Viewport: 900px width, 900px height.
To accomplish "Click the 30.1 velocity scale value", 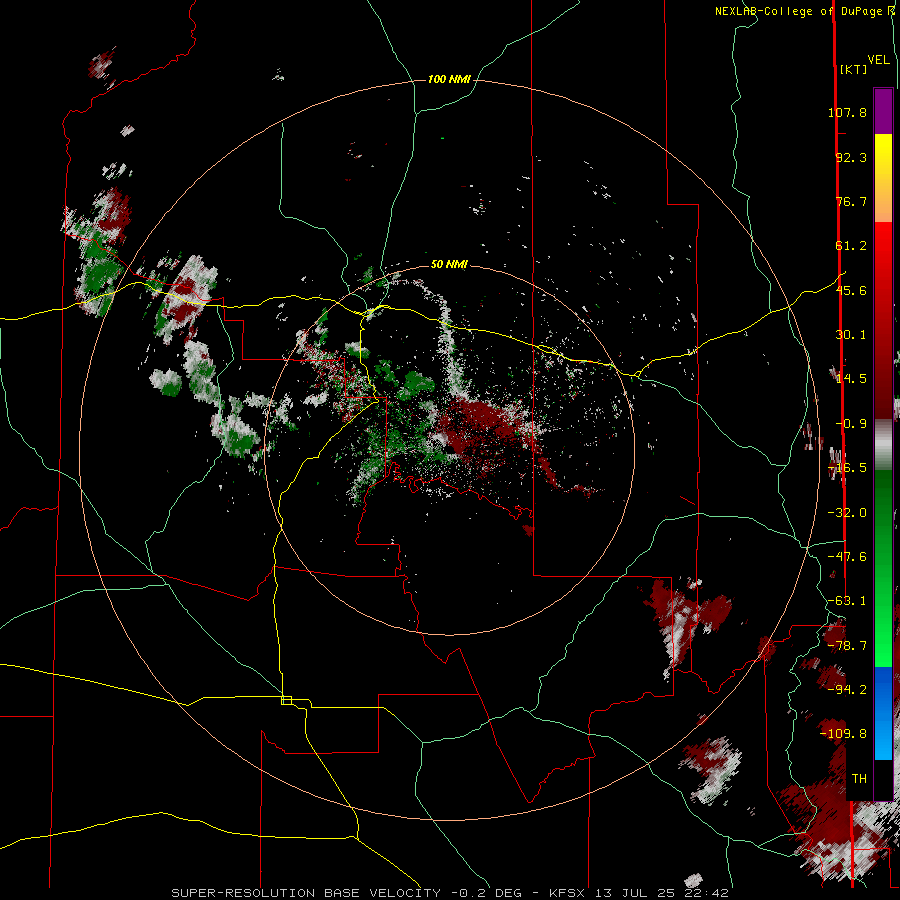I will pos(851,335).
